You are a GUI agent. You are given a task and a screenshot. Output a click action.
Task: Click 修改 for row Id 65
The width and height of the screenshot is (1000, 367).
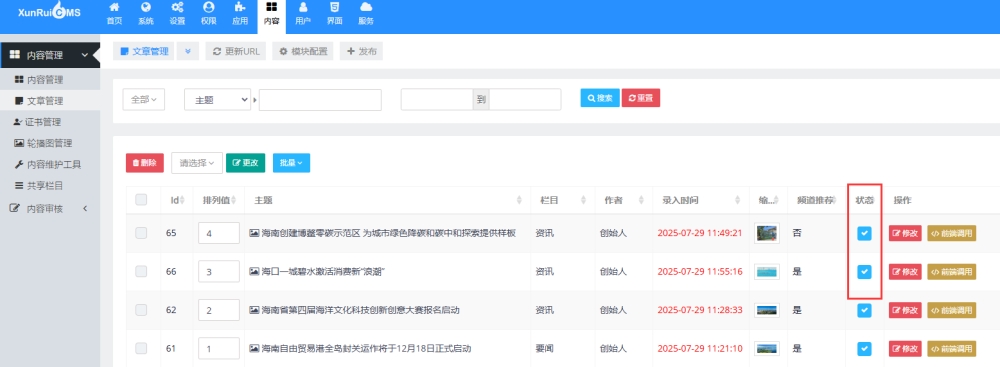[905, 234]
